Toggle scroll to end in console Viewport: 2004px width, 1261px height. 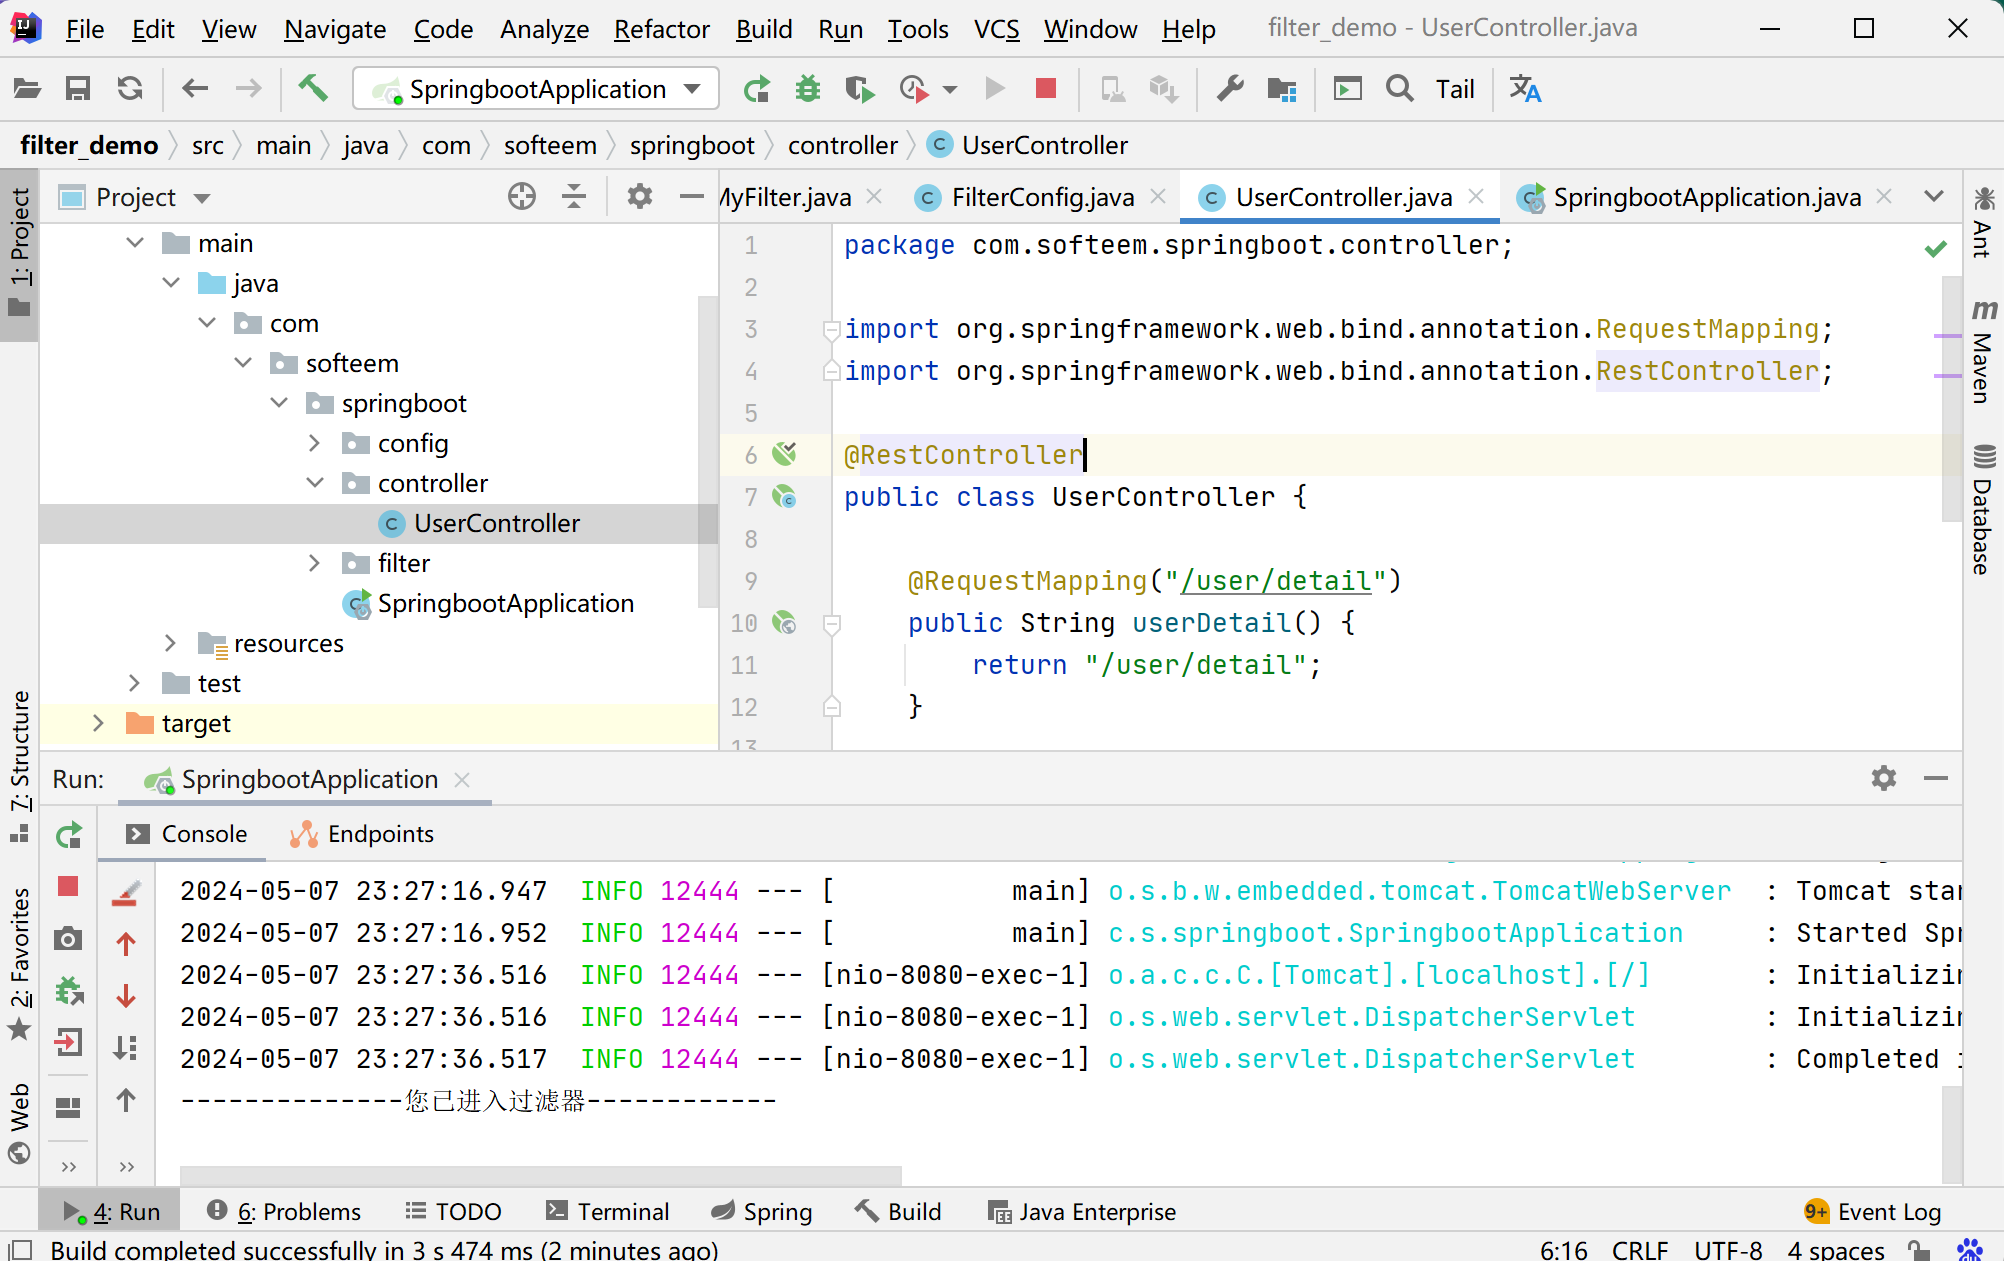tap(126, 1047)
